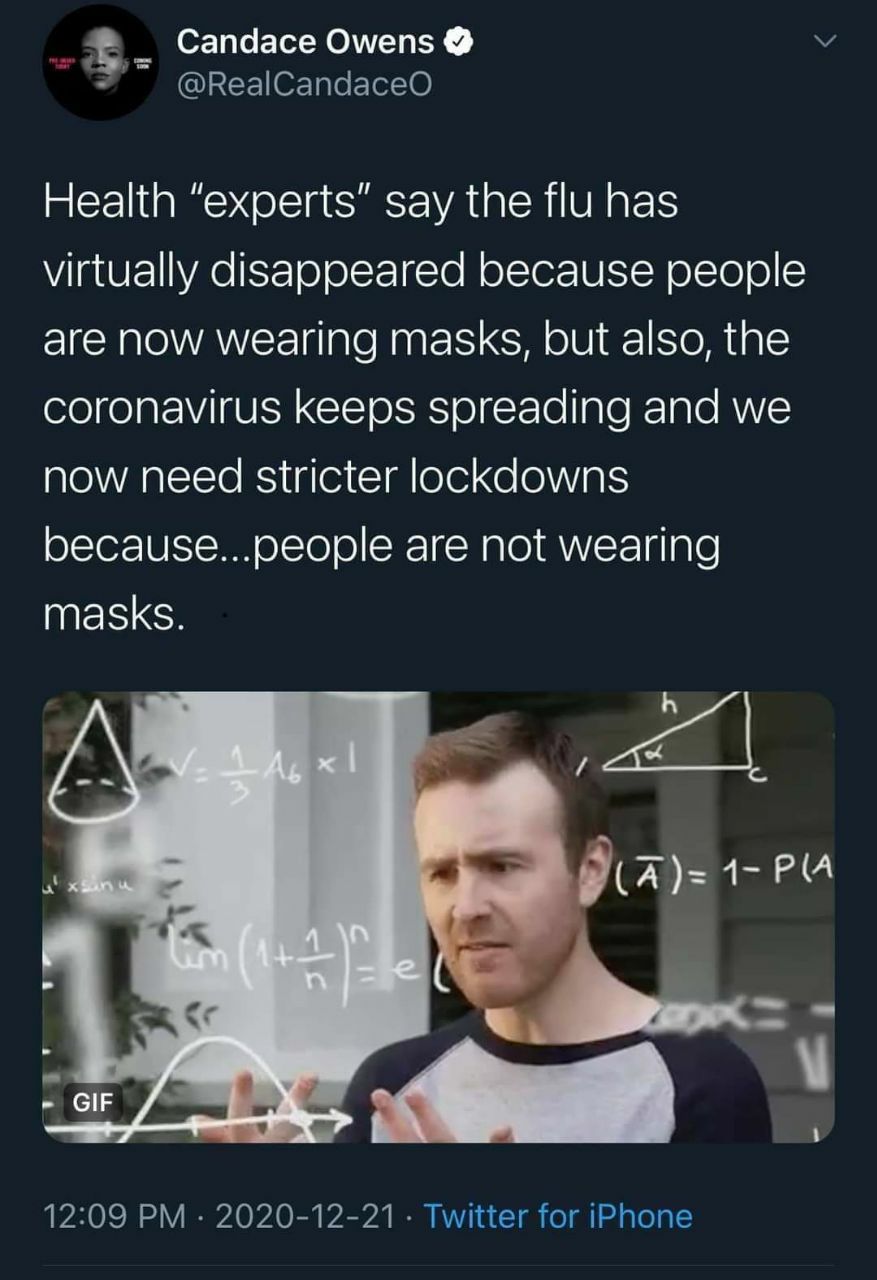Click the final word masks. in tweet
The width and height of the screenshot is (877, 1280).
coord(113,614)
